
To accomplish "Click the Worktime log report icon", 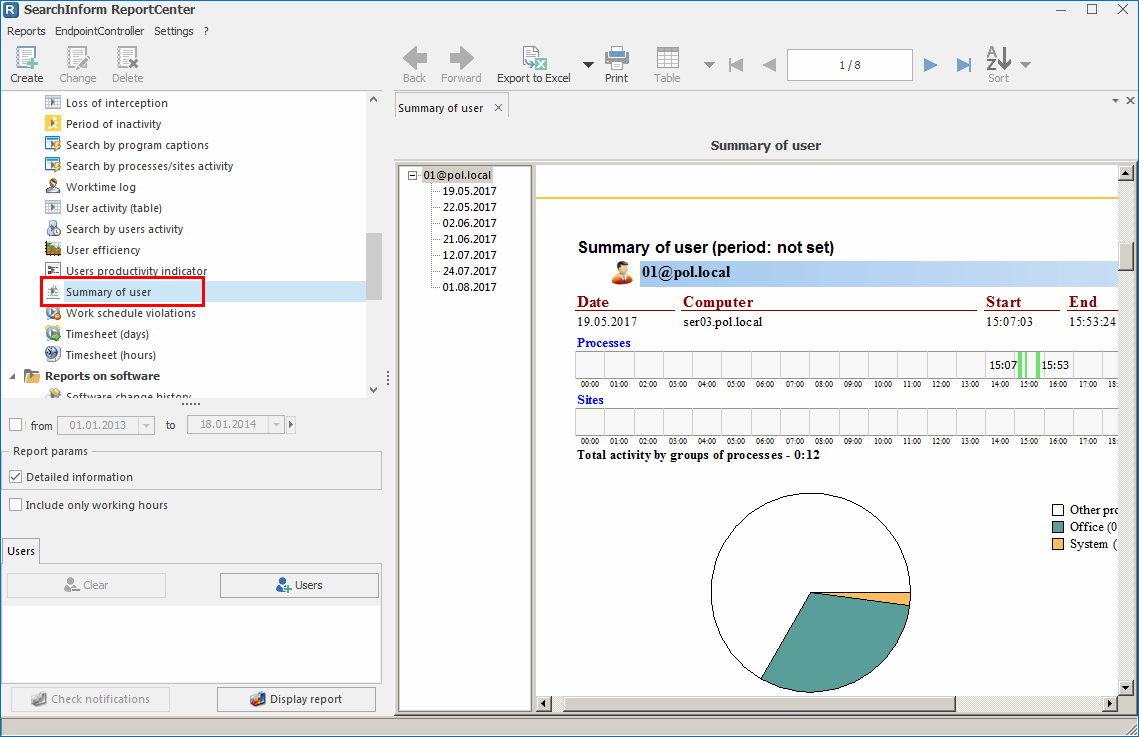I will 53,187.
